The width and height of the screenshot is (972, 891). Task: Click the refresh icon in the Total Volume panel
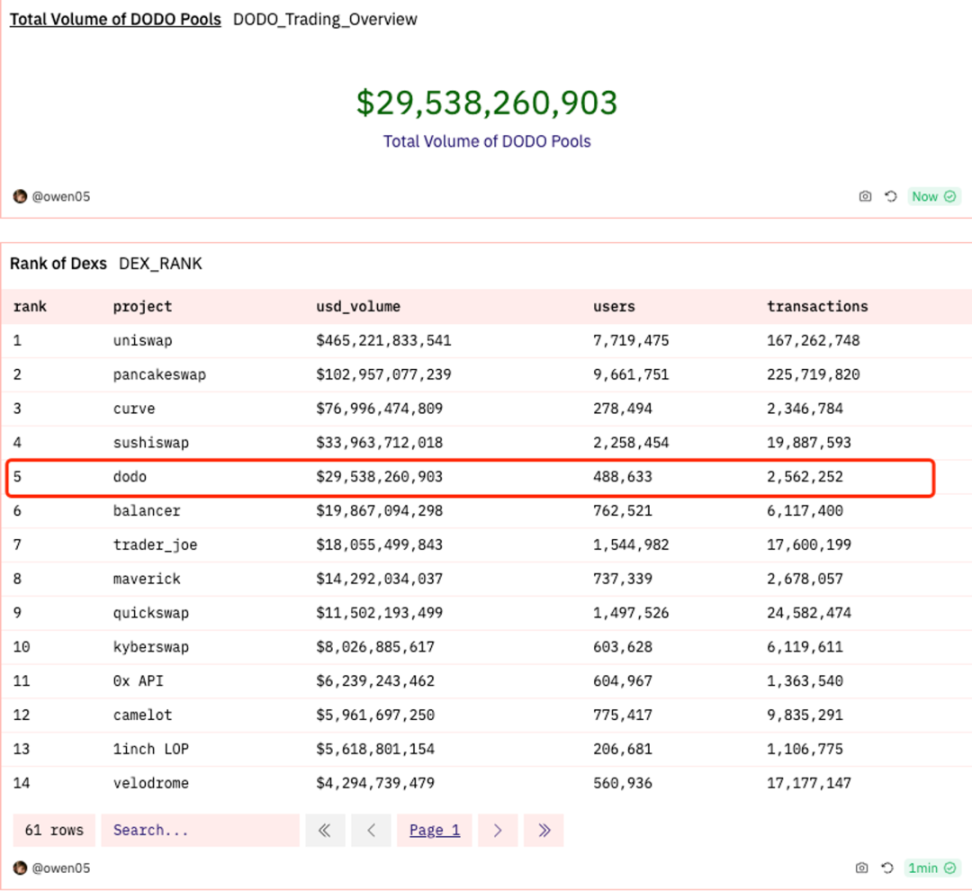(890, 197)
